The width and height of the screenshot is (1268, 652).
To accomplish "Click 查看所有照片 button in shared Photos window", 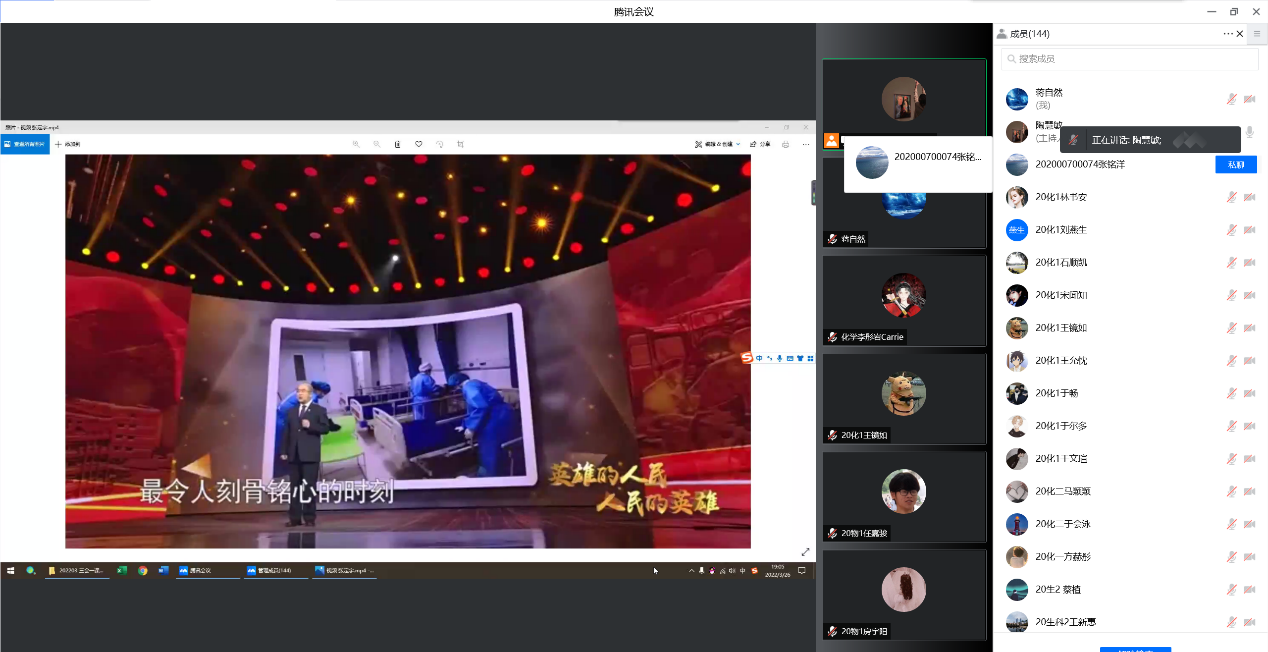I will (x=24, y=144).
